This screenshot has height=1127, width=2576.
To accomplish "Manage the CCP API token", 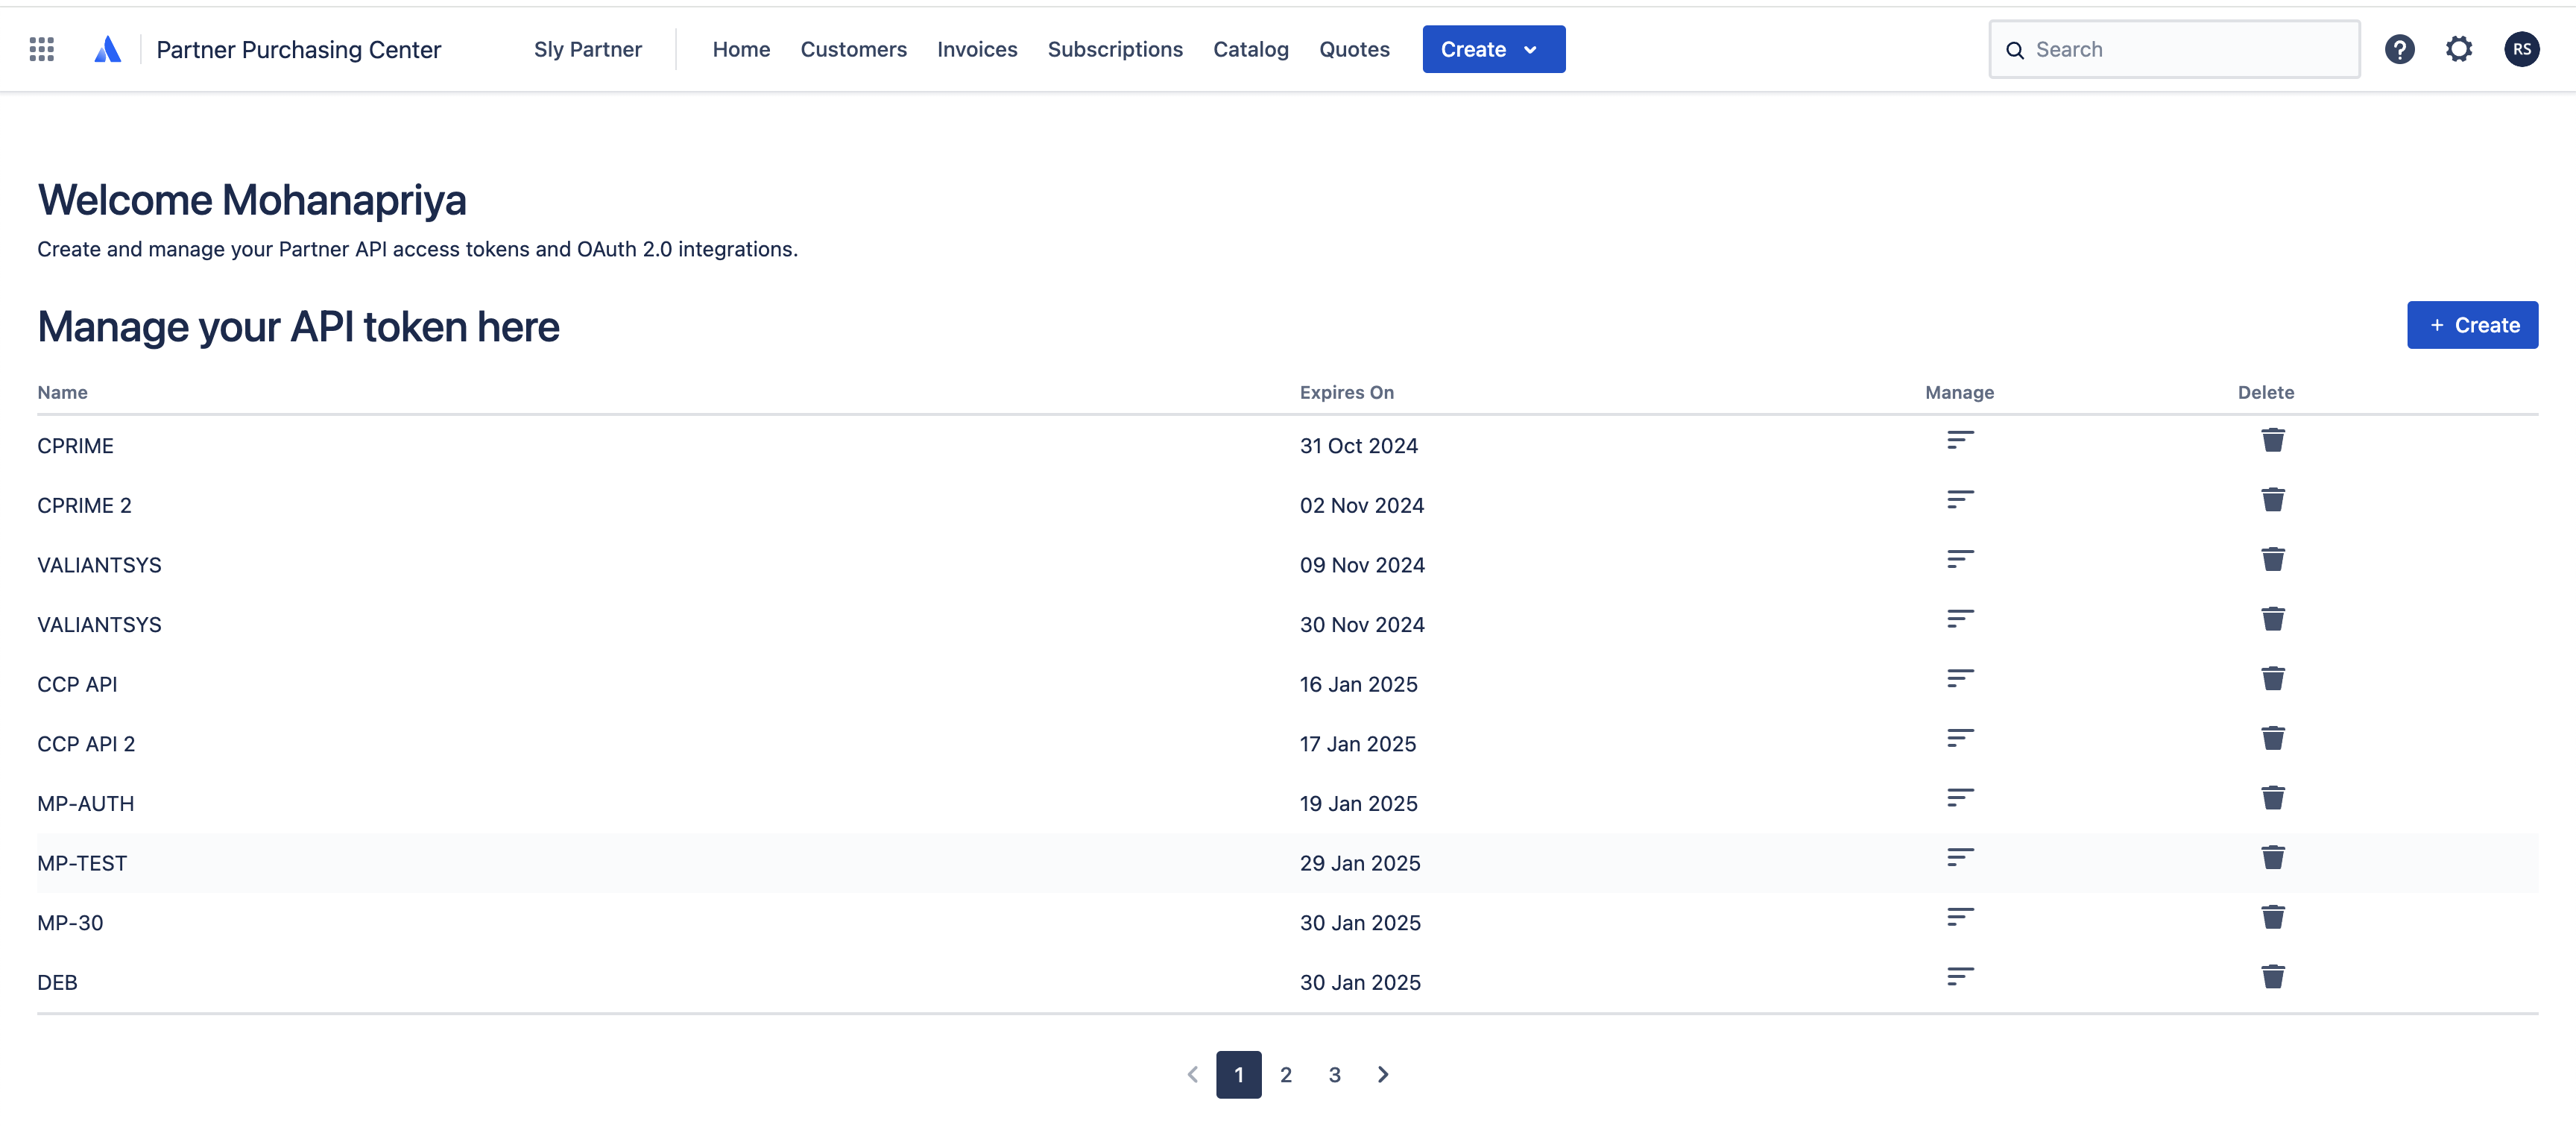I will 1959,678.
